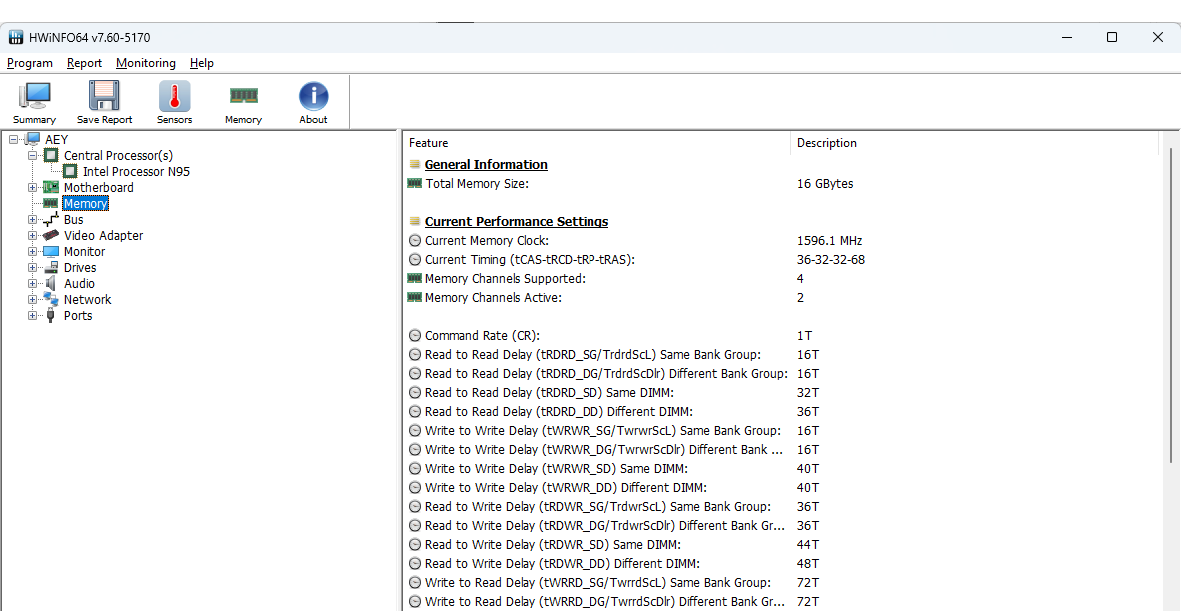Click the Current Performance Settings section icon
1181x611 pixels.
[414, 221]
